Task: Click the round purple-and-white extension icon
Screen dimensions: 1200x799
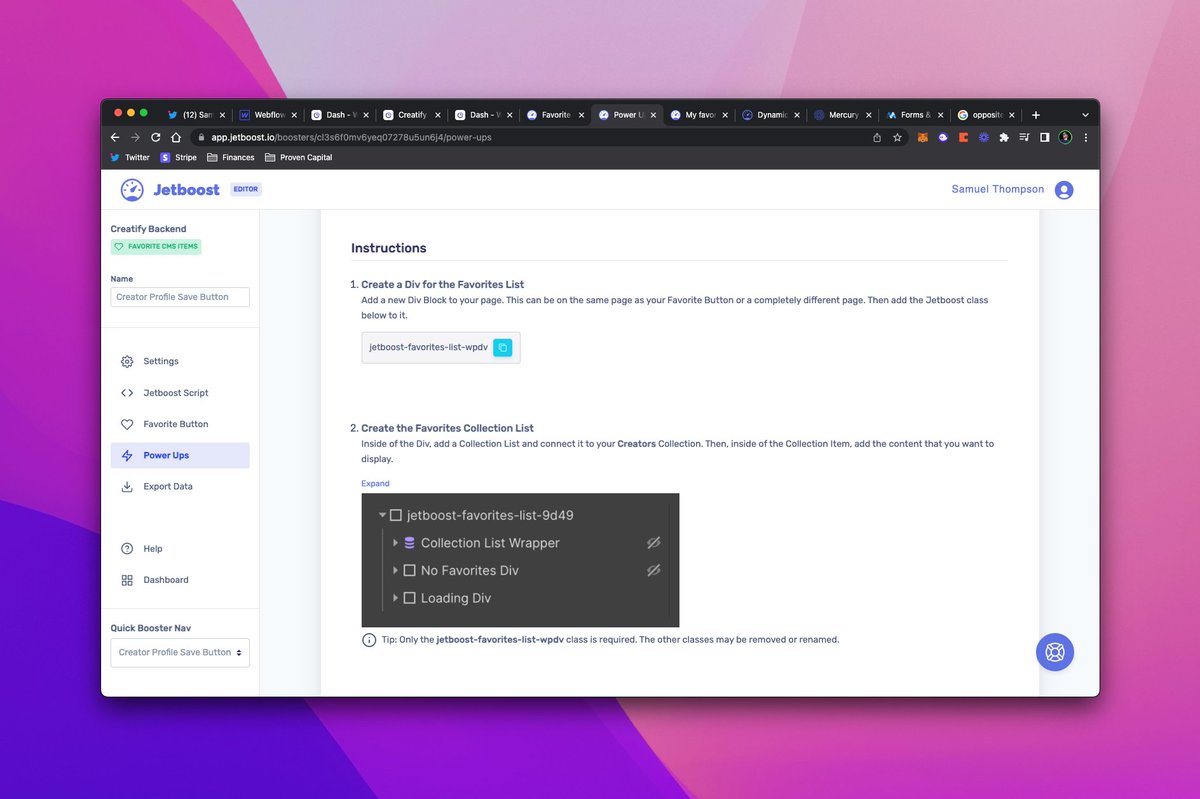Action: [x=943, y=137]
